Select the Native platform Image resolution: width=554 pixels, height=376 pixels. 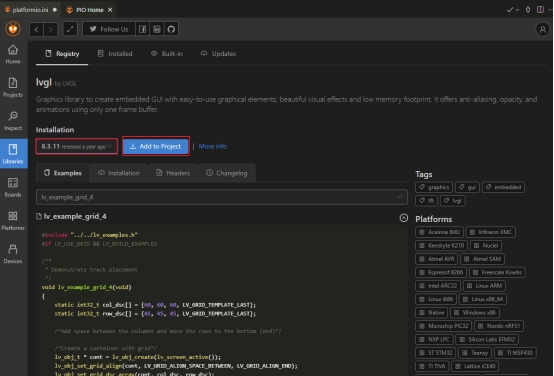432,312
